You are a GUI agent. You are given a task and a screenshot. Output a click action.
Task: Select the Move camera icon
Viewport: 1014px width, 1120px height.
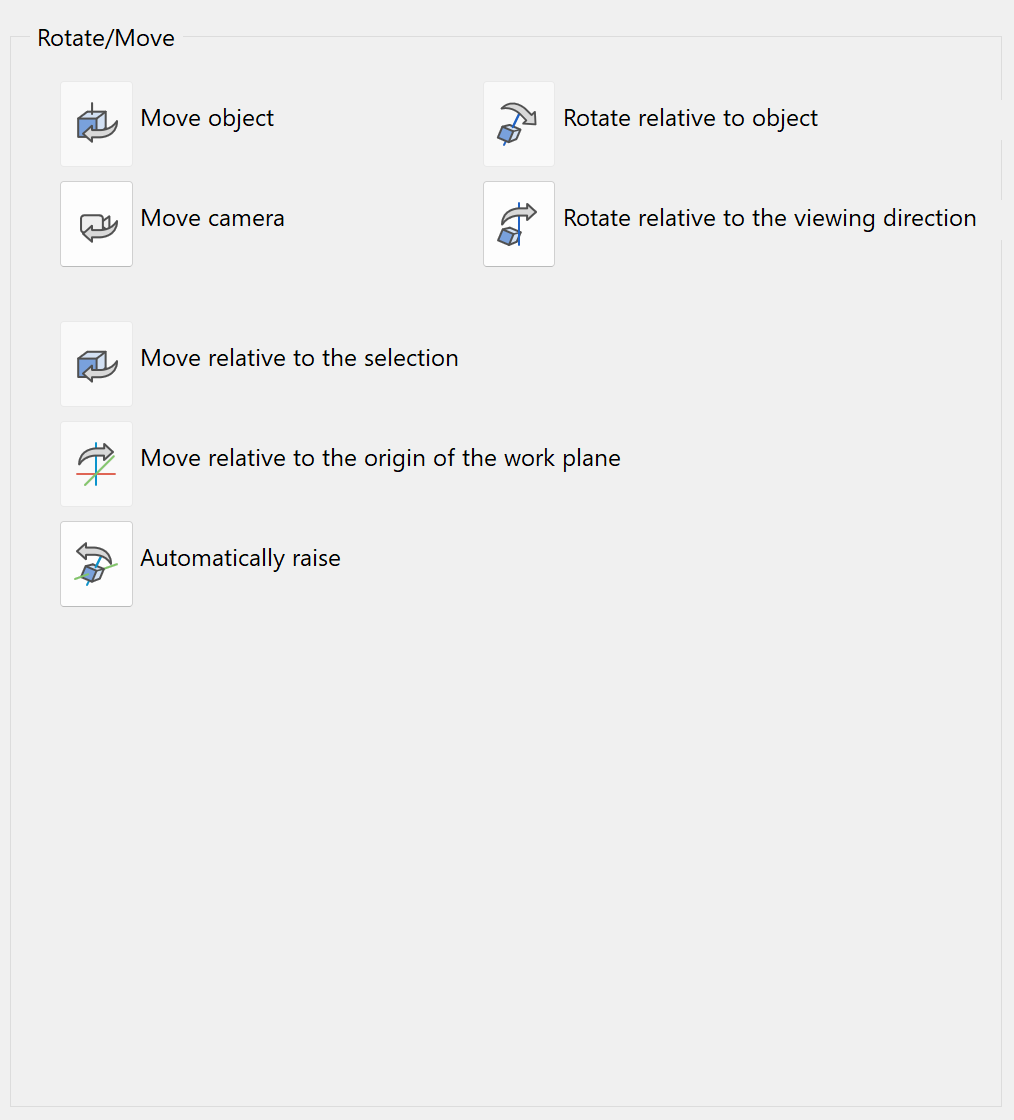(96, 224)
